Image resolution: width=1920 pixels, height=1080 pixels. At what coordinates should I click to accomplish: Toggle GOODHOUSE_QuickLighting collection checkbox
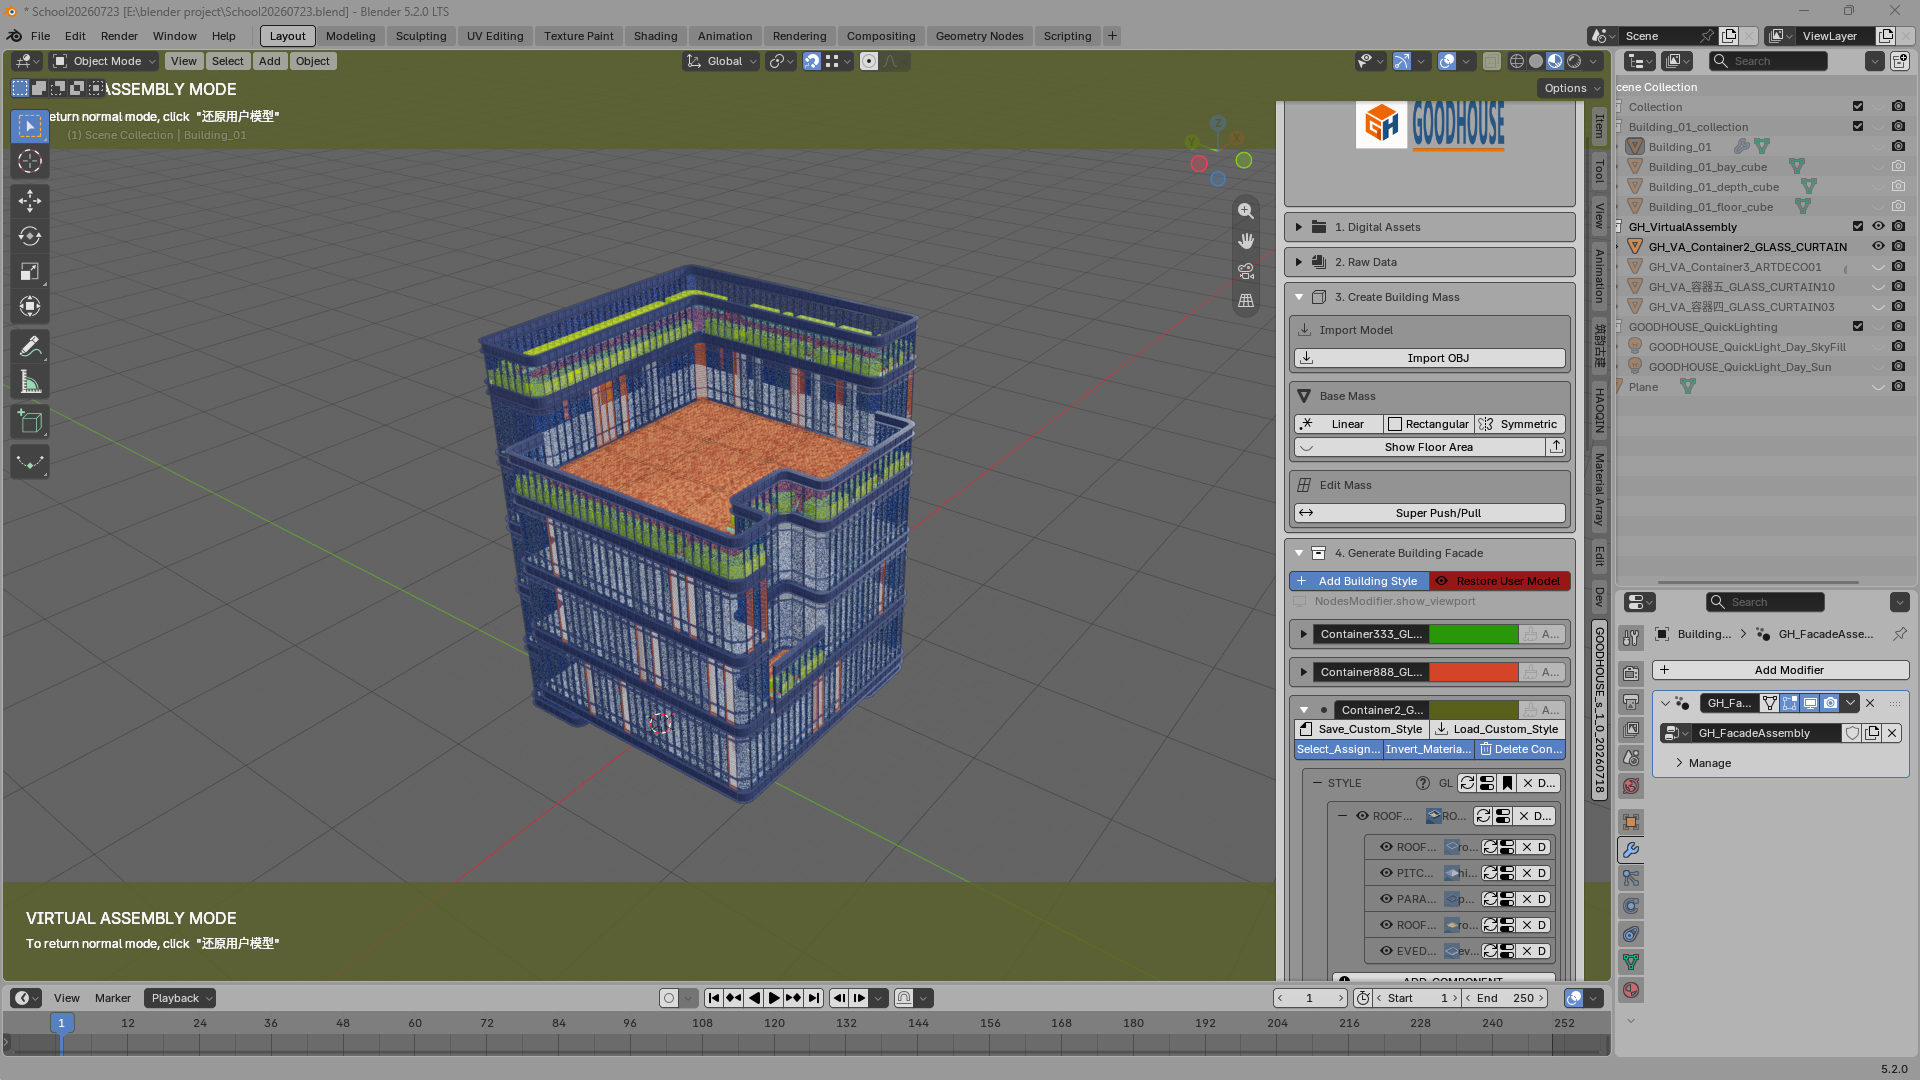point(1858,327)
